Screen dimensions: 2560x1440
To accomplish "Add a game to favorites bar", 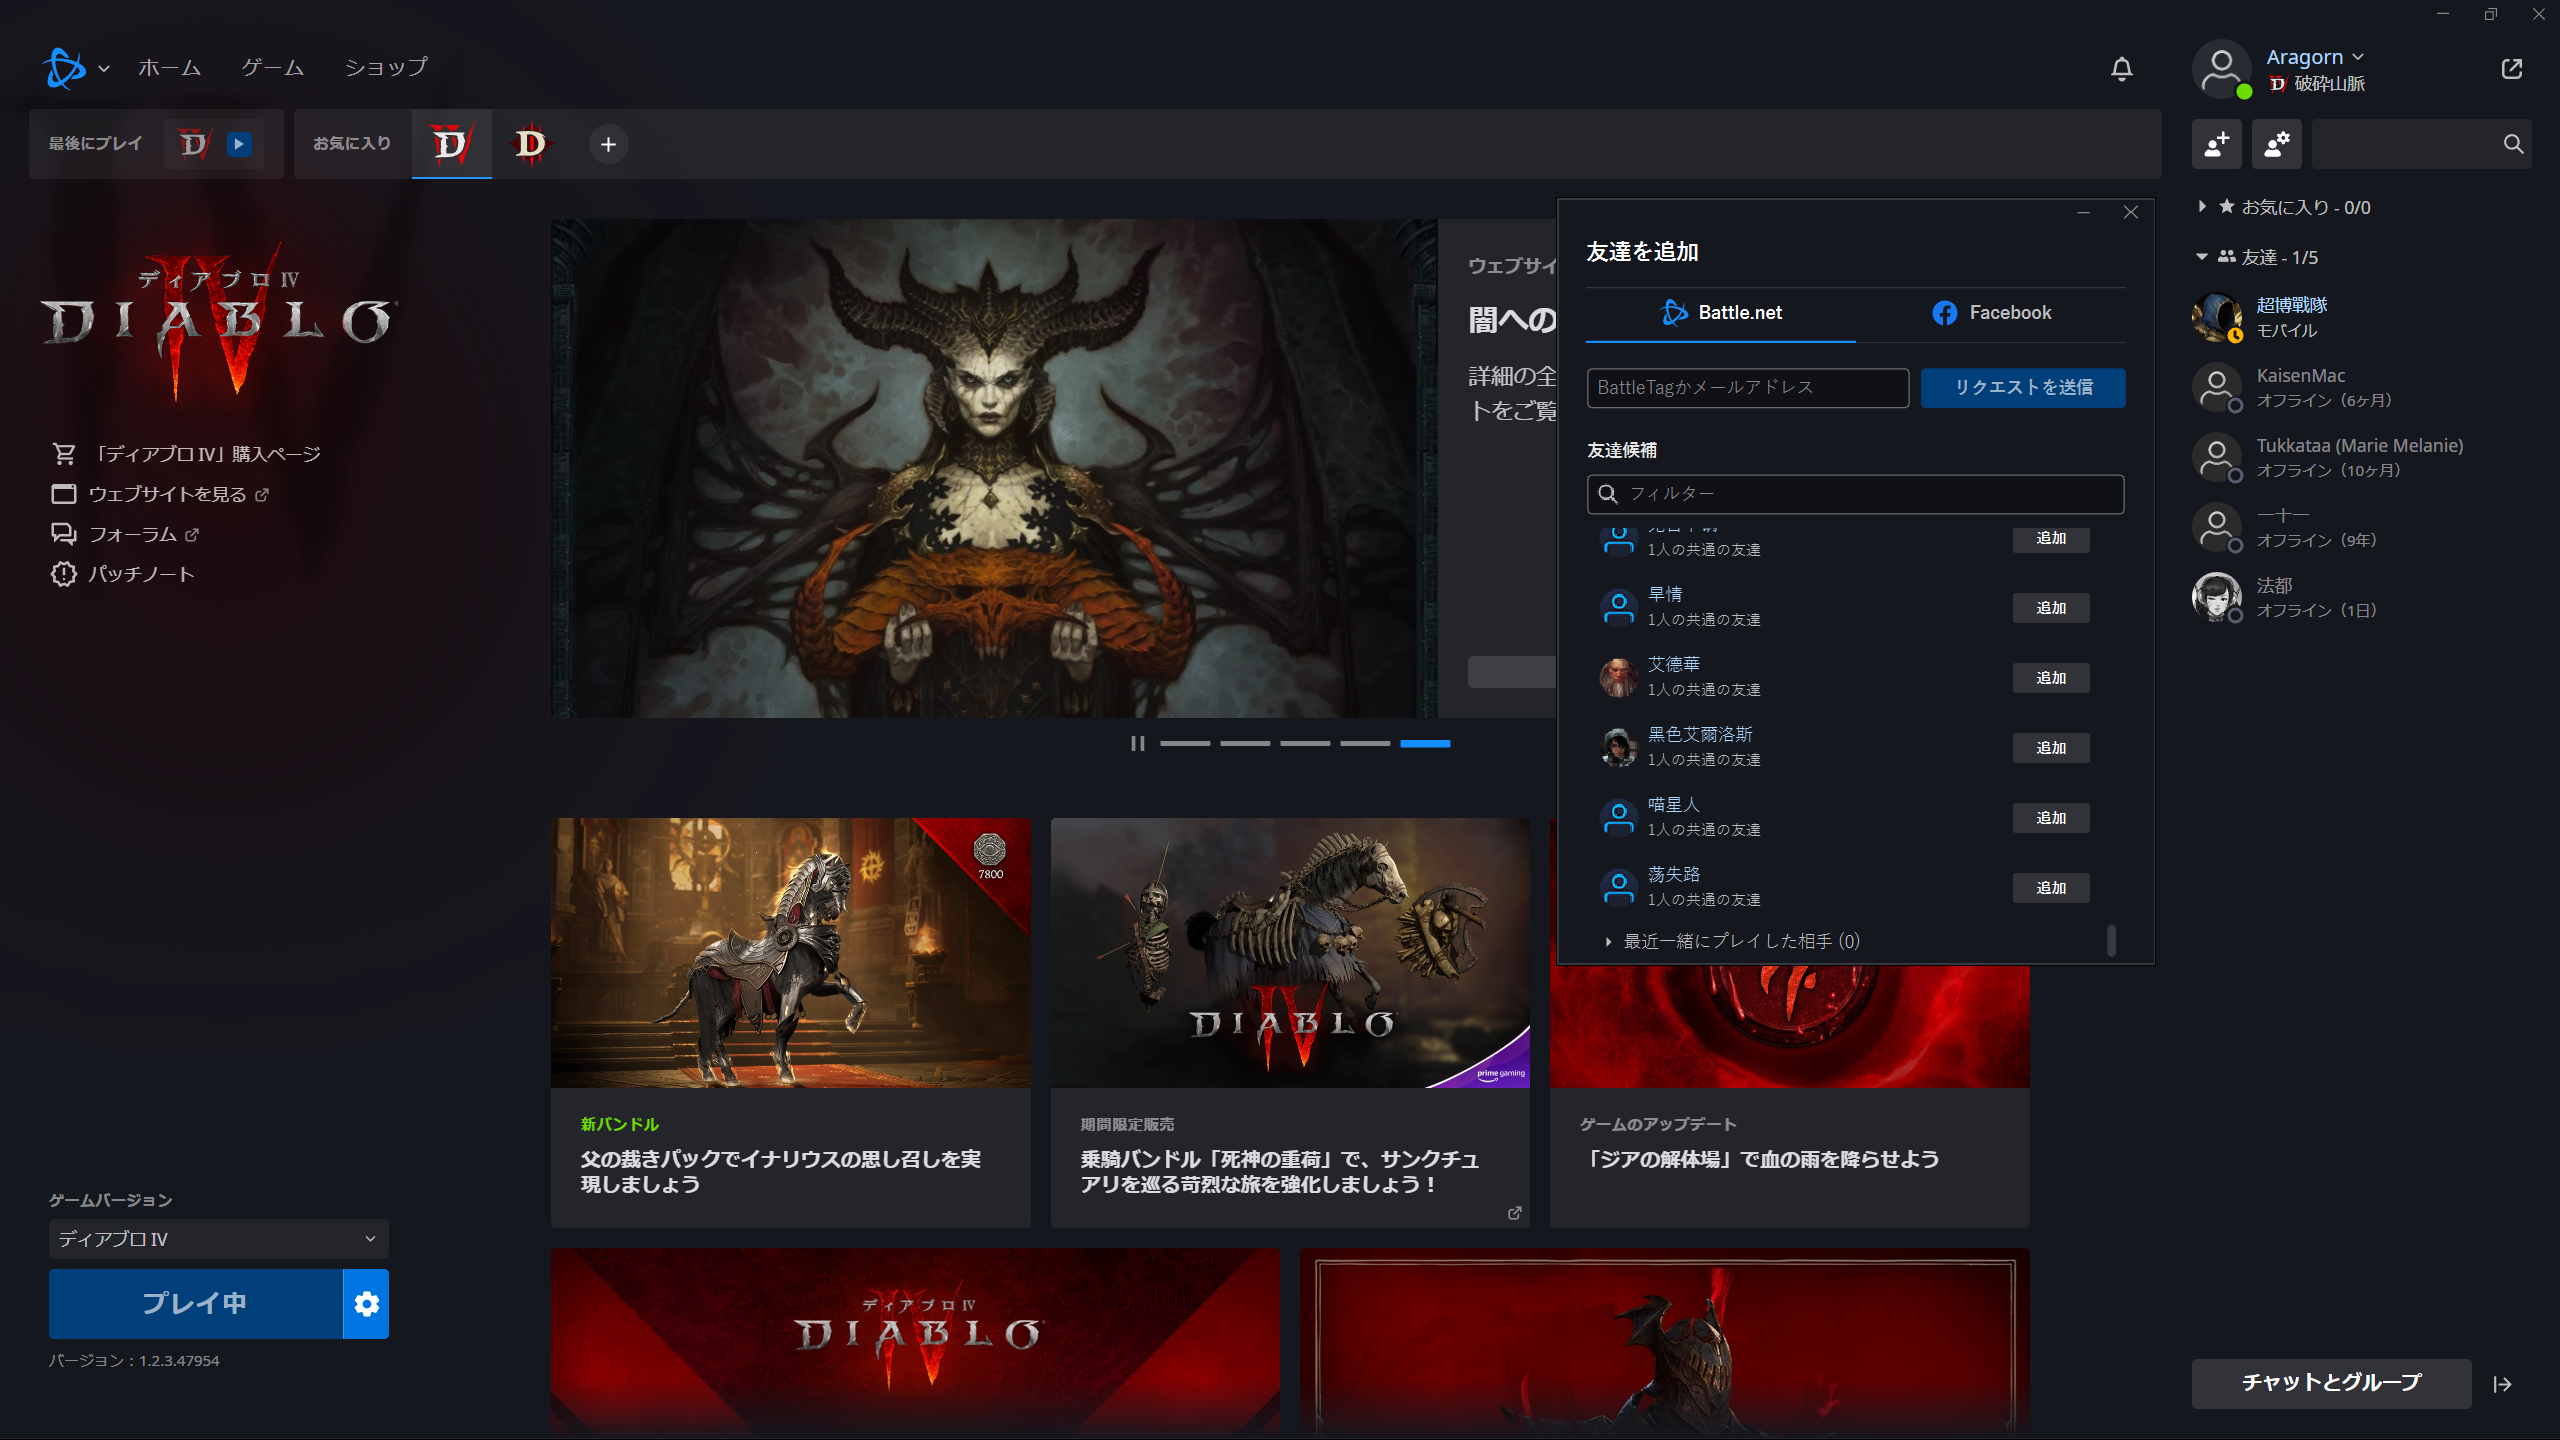I will point(608,144).
